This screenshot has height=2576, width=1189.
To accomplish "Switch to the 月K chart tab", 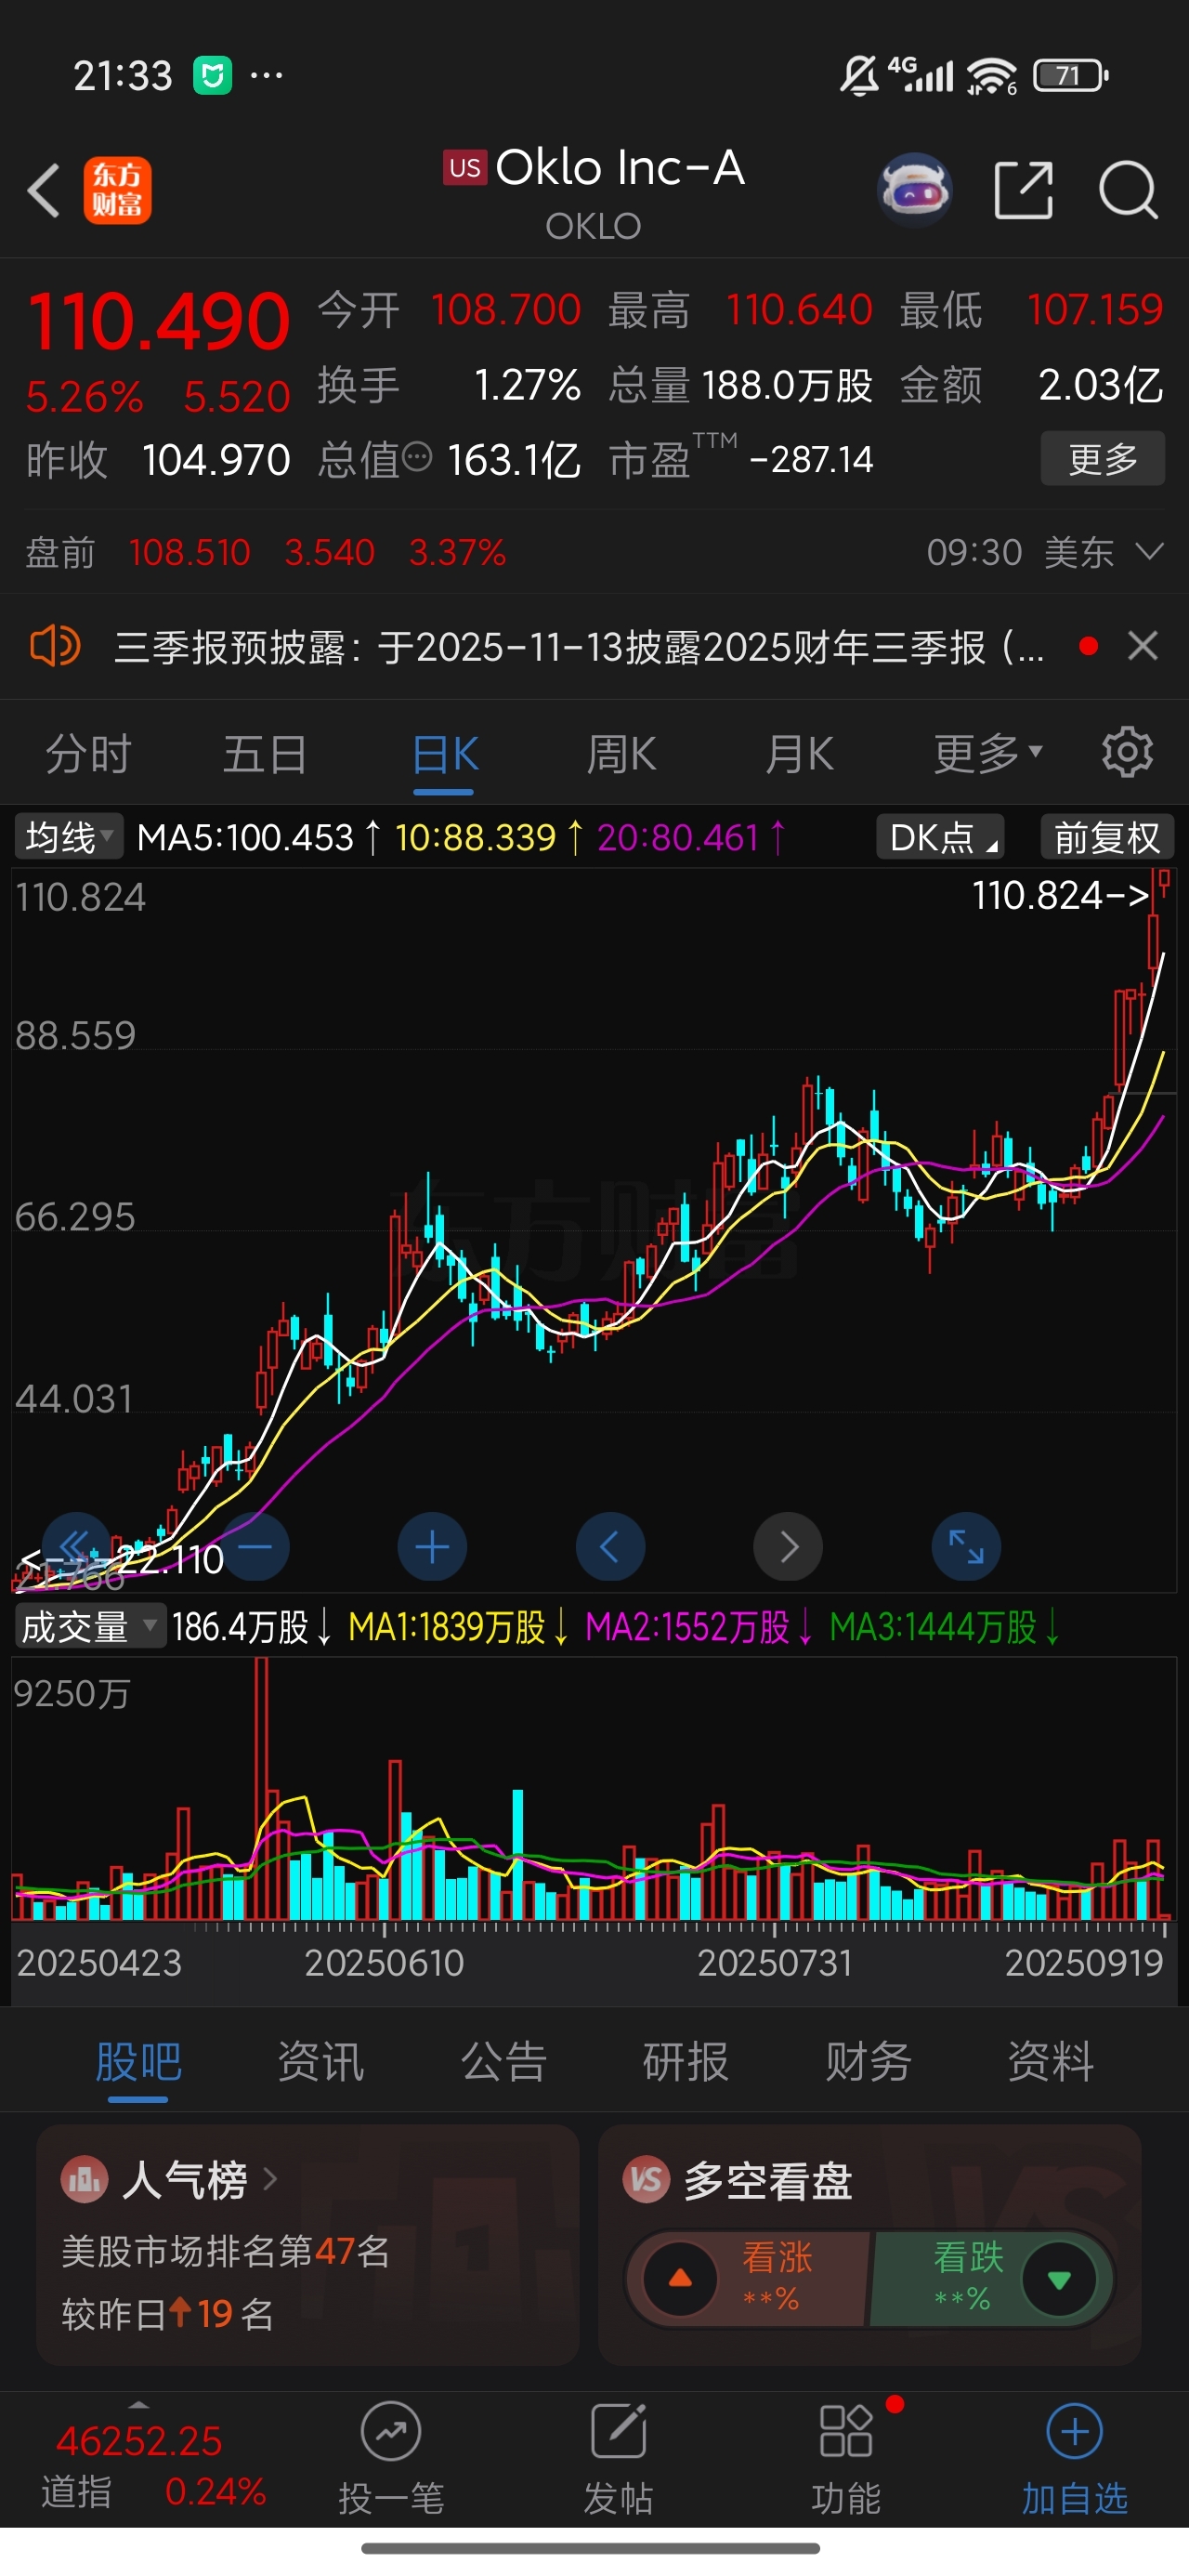I will 799,754.
